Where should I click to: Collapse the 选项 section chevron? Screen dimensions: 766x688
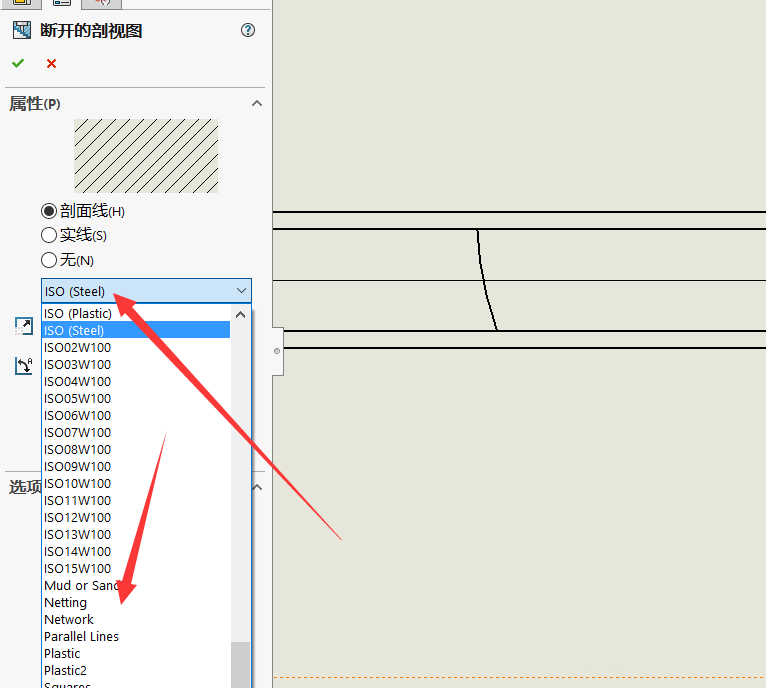[257, 487]
